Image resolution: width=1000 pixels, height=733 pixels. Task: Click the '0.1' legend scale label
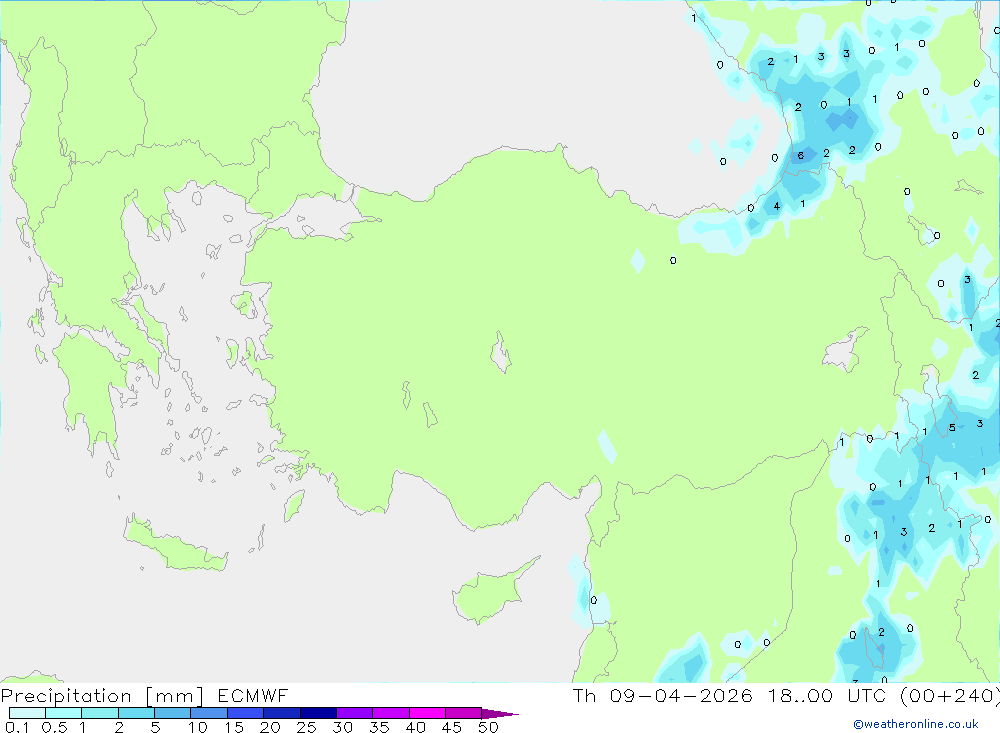pos(17,727)
